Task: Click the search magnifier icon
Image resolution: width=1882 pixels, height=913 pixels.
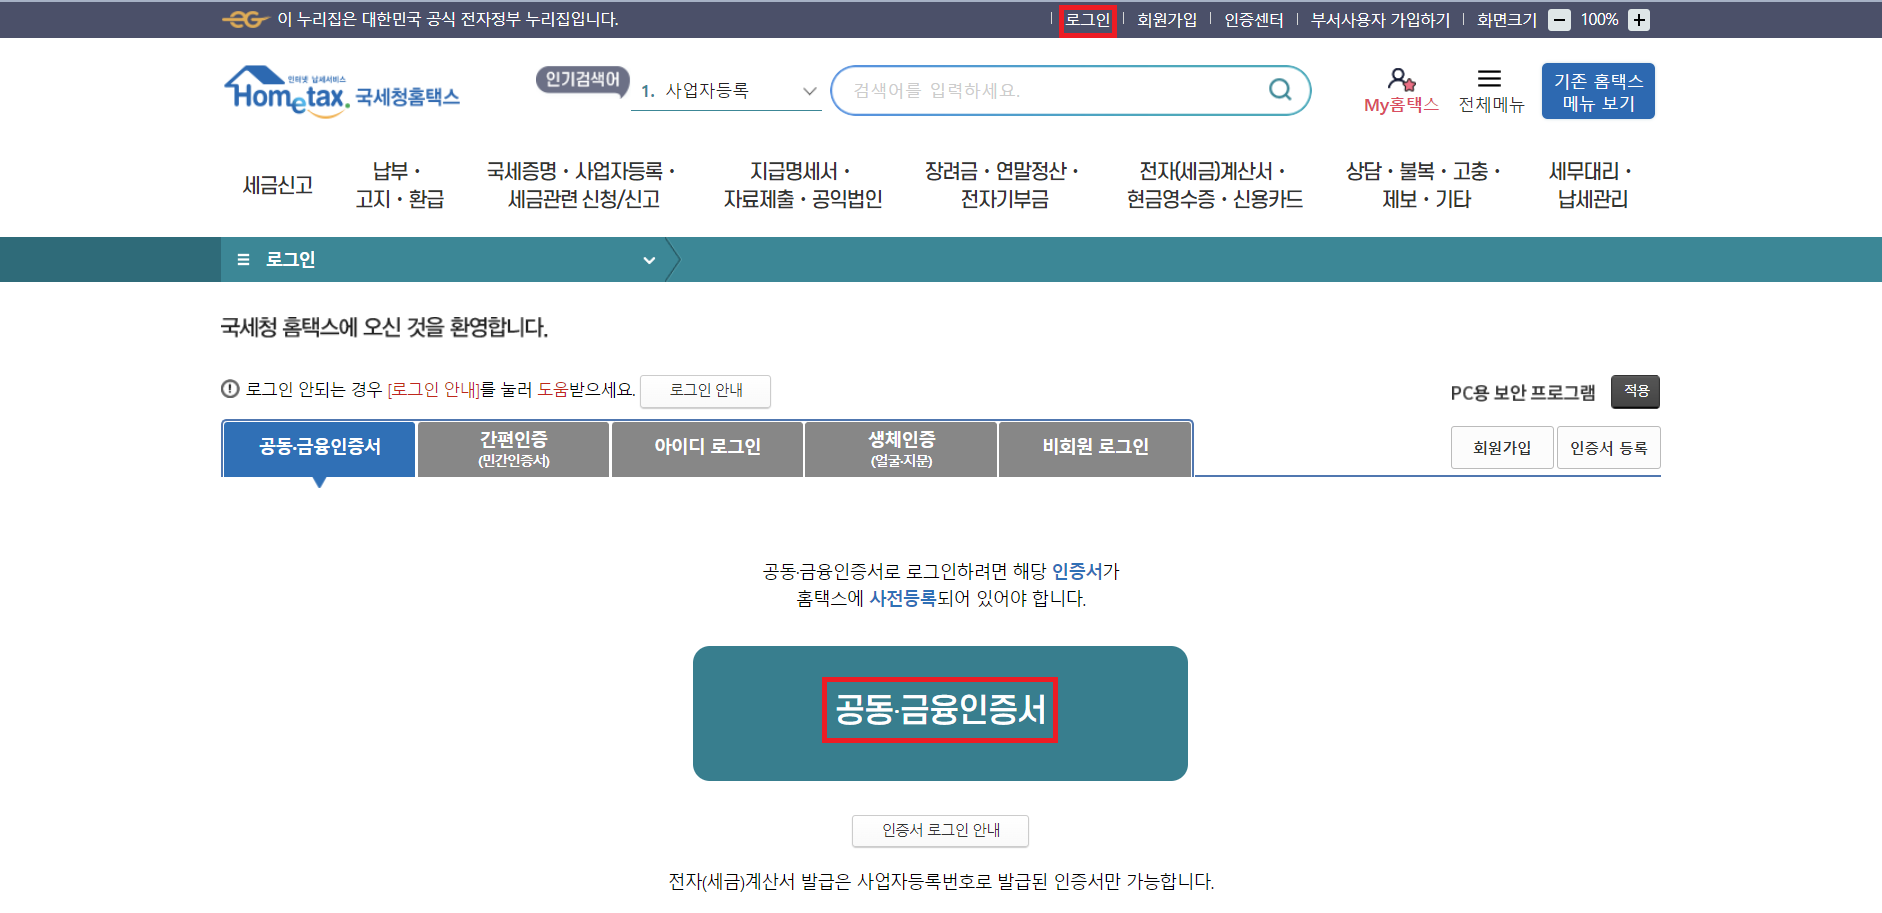Action: [x=1280, y=90]
